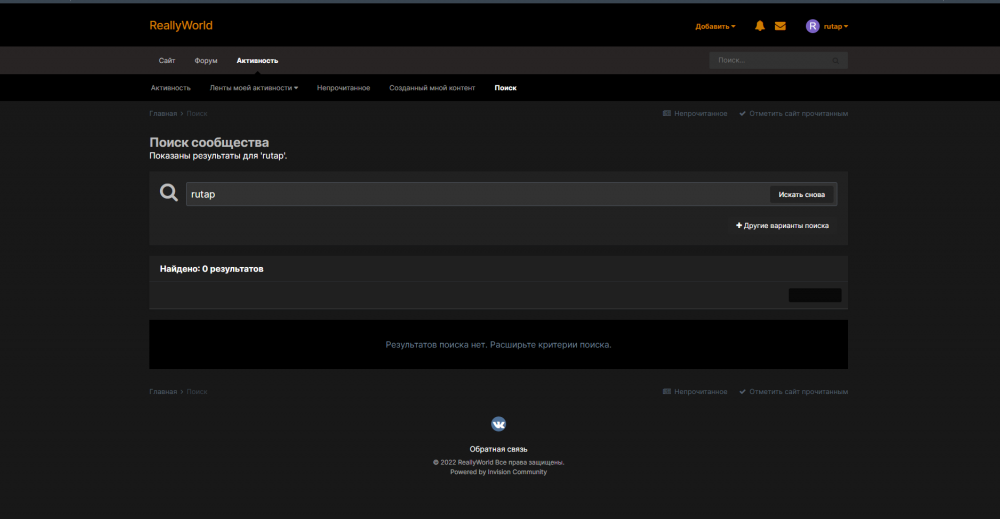Select the Активность main tab
The height and width of the screenshot is (519, 1000).
point(257,61)
